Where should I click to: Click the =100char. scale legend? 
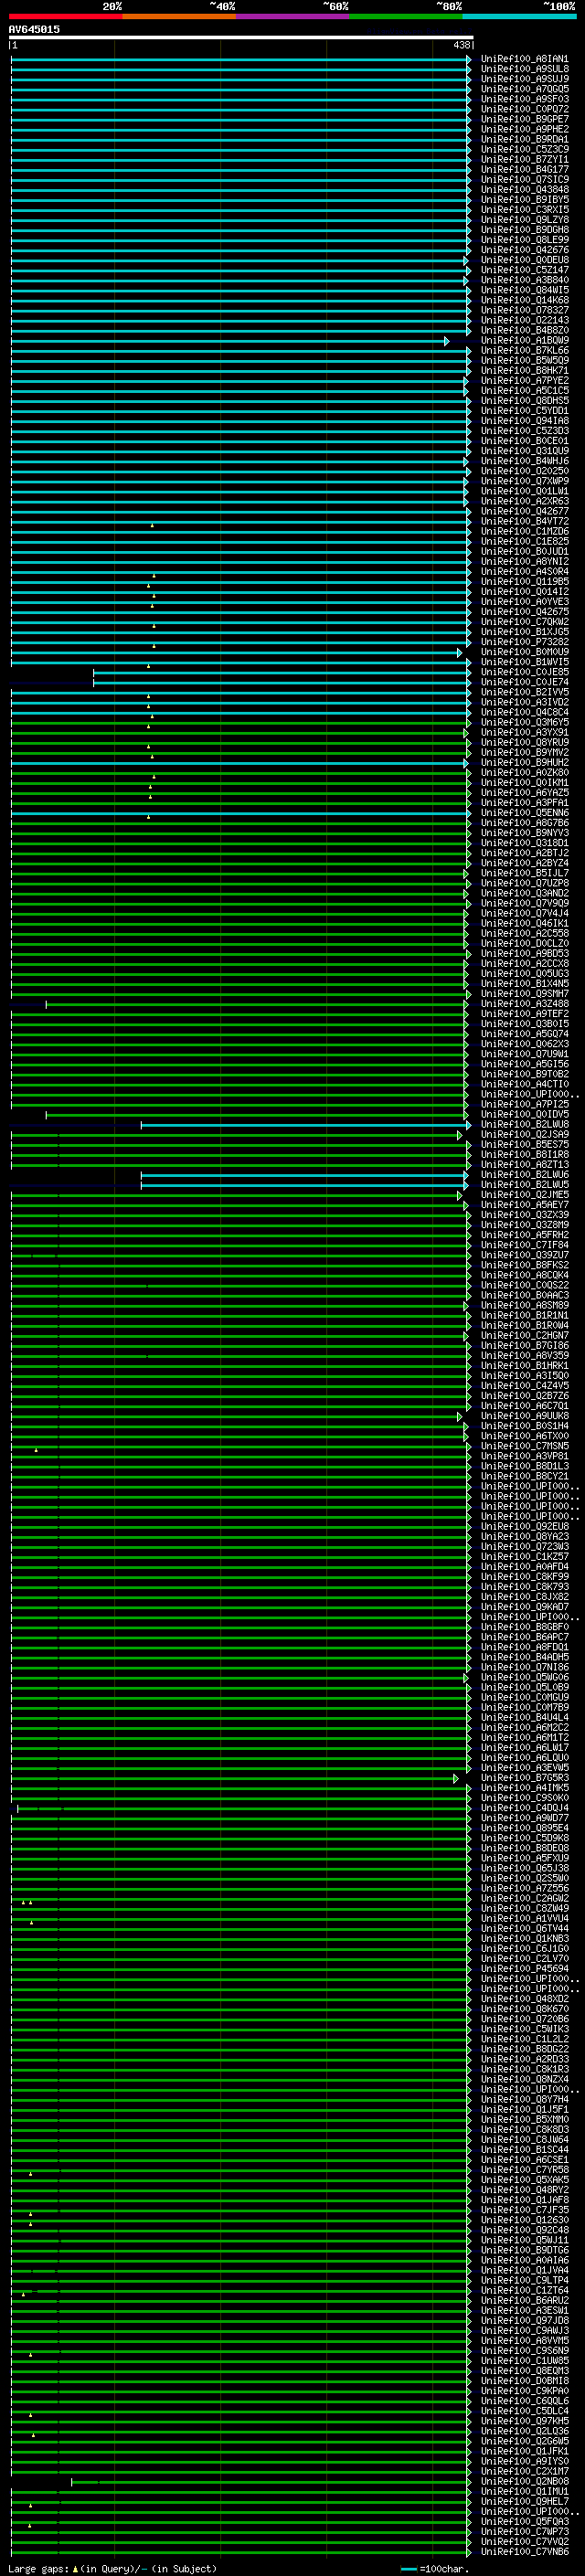coord(436,2568)
